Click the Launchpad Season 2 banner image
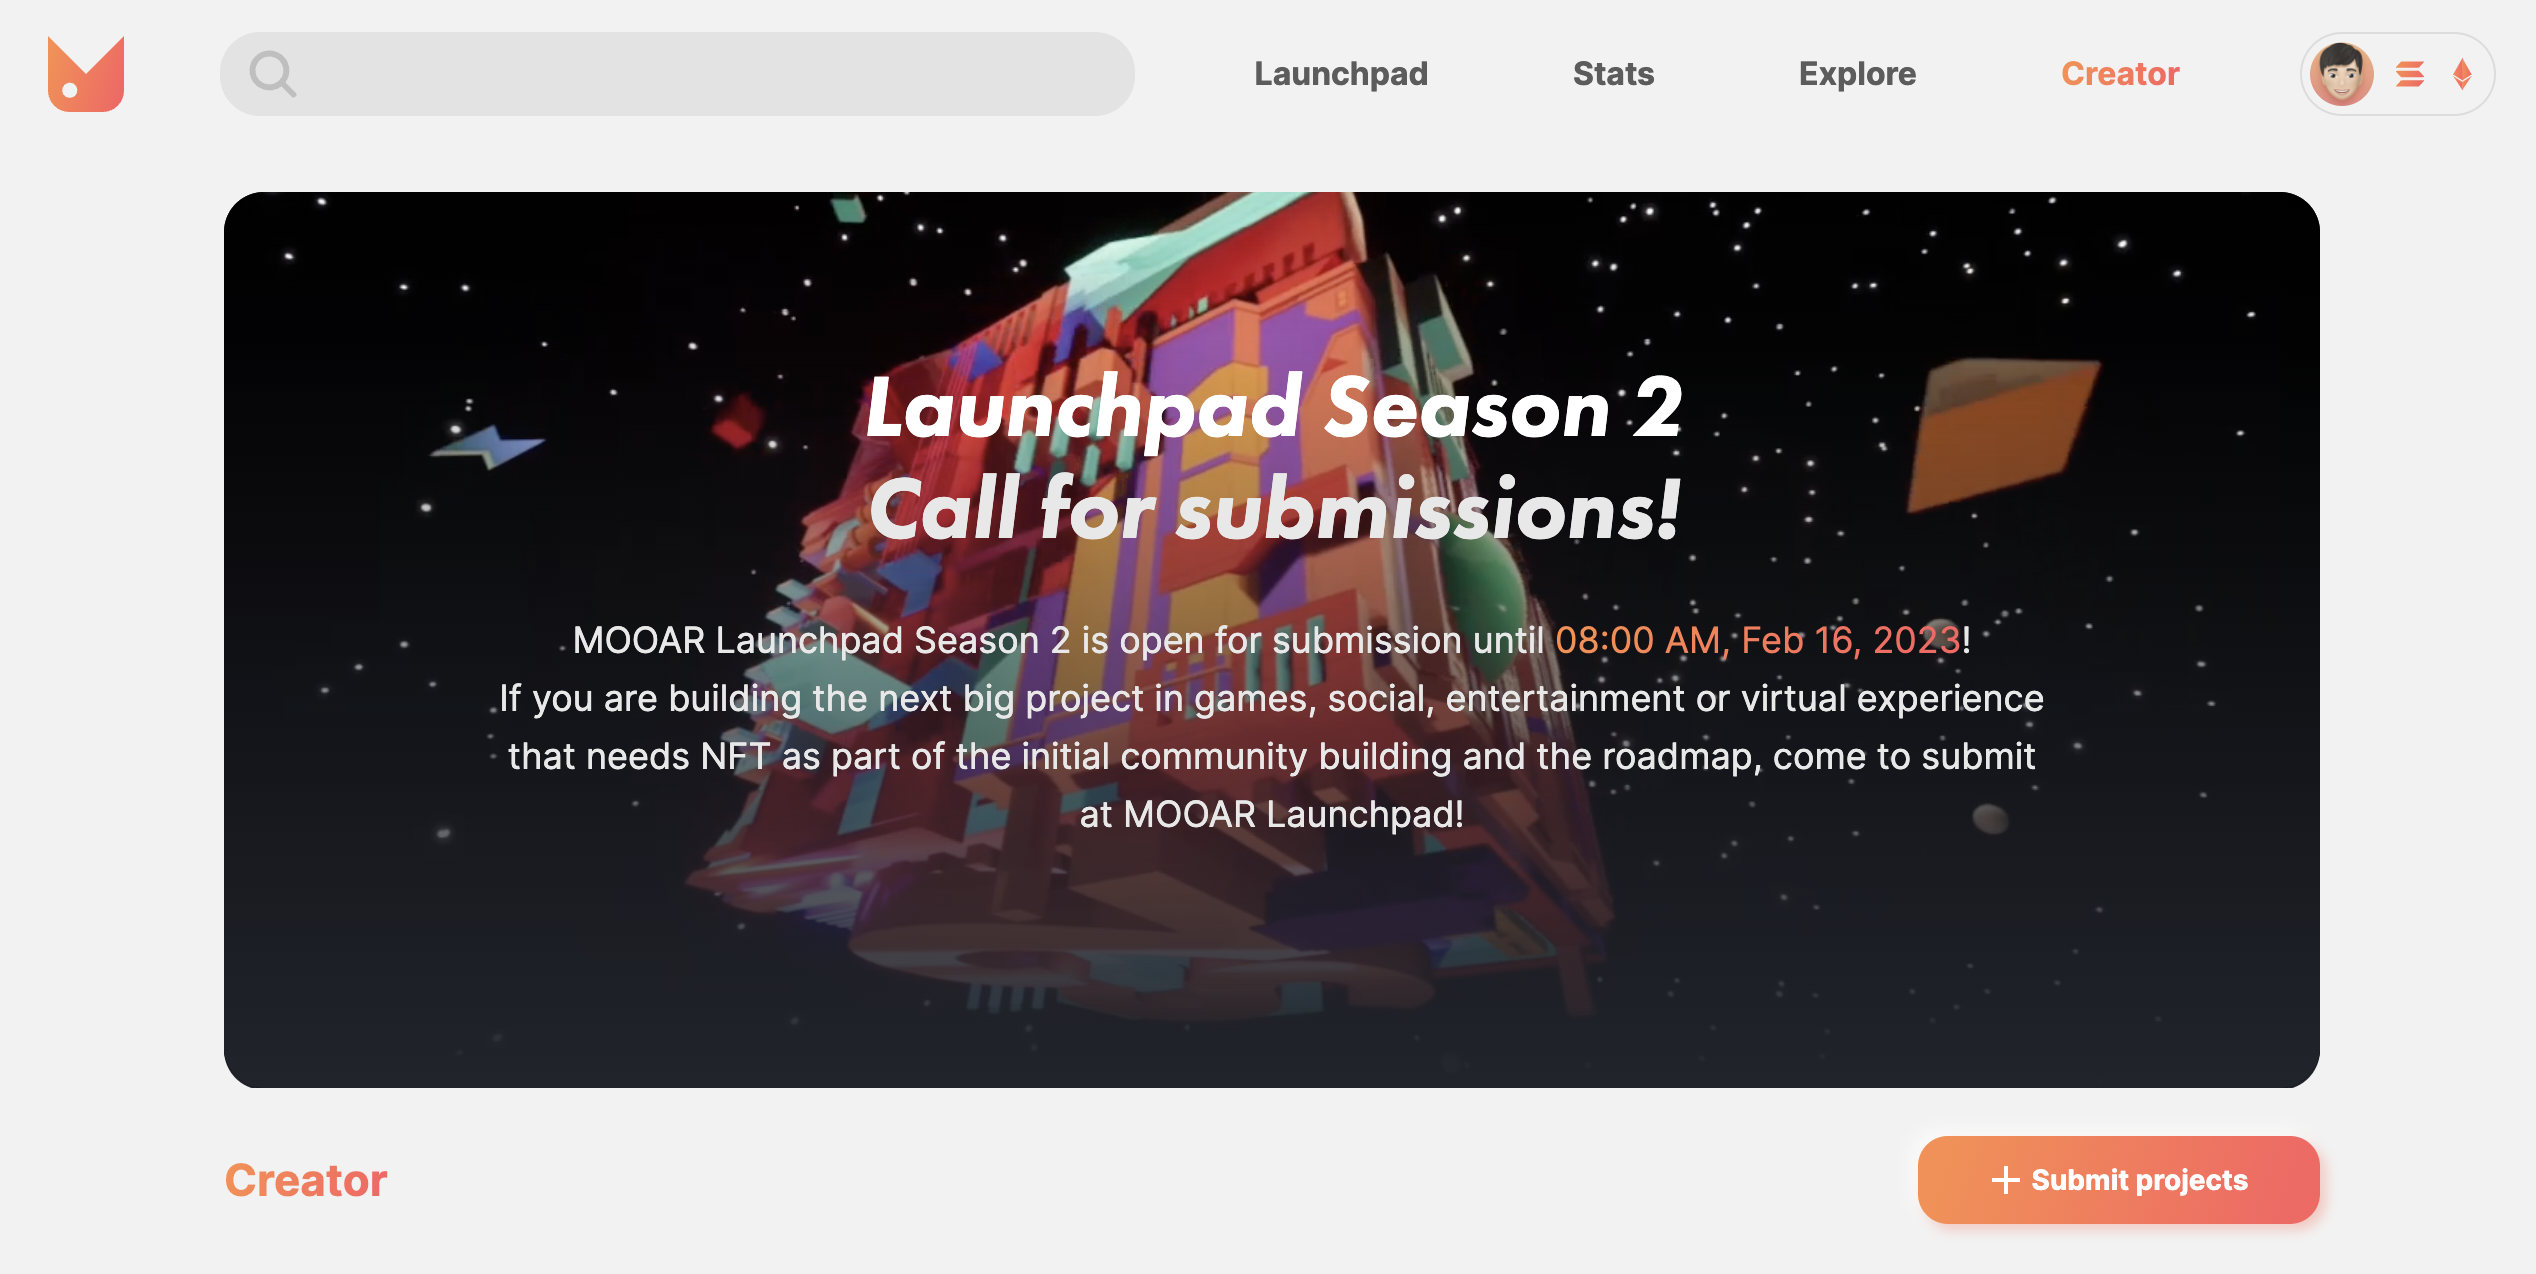This screenshot has width=2536, height=1274. pos(1272,640)
